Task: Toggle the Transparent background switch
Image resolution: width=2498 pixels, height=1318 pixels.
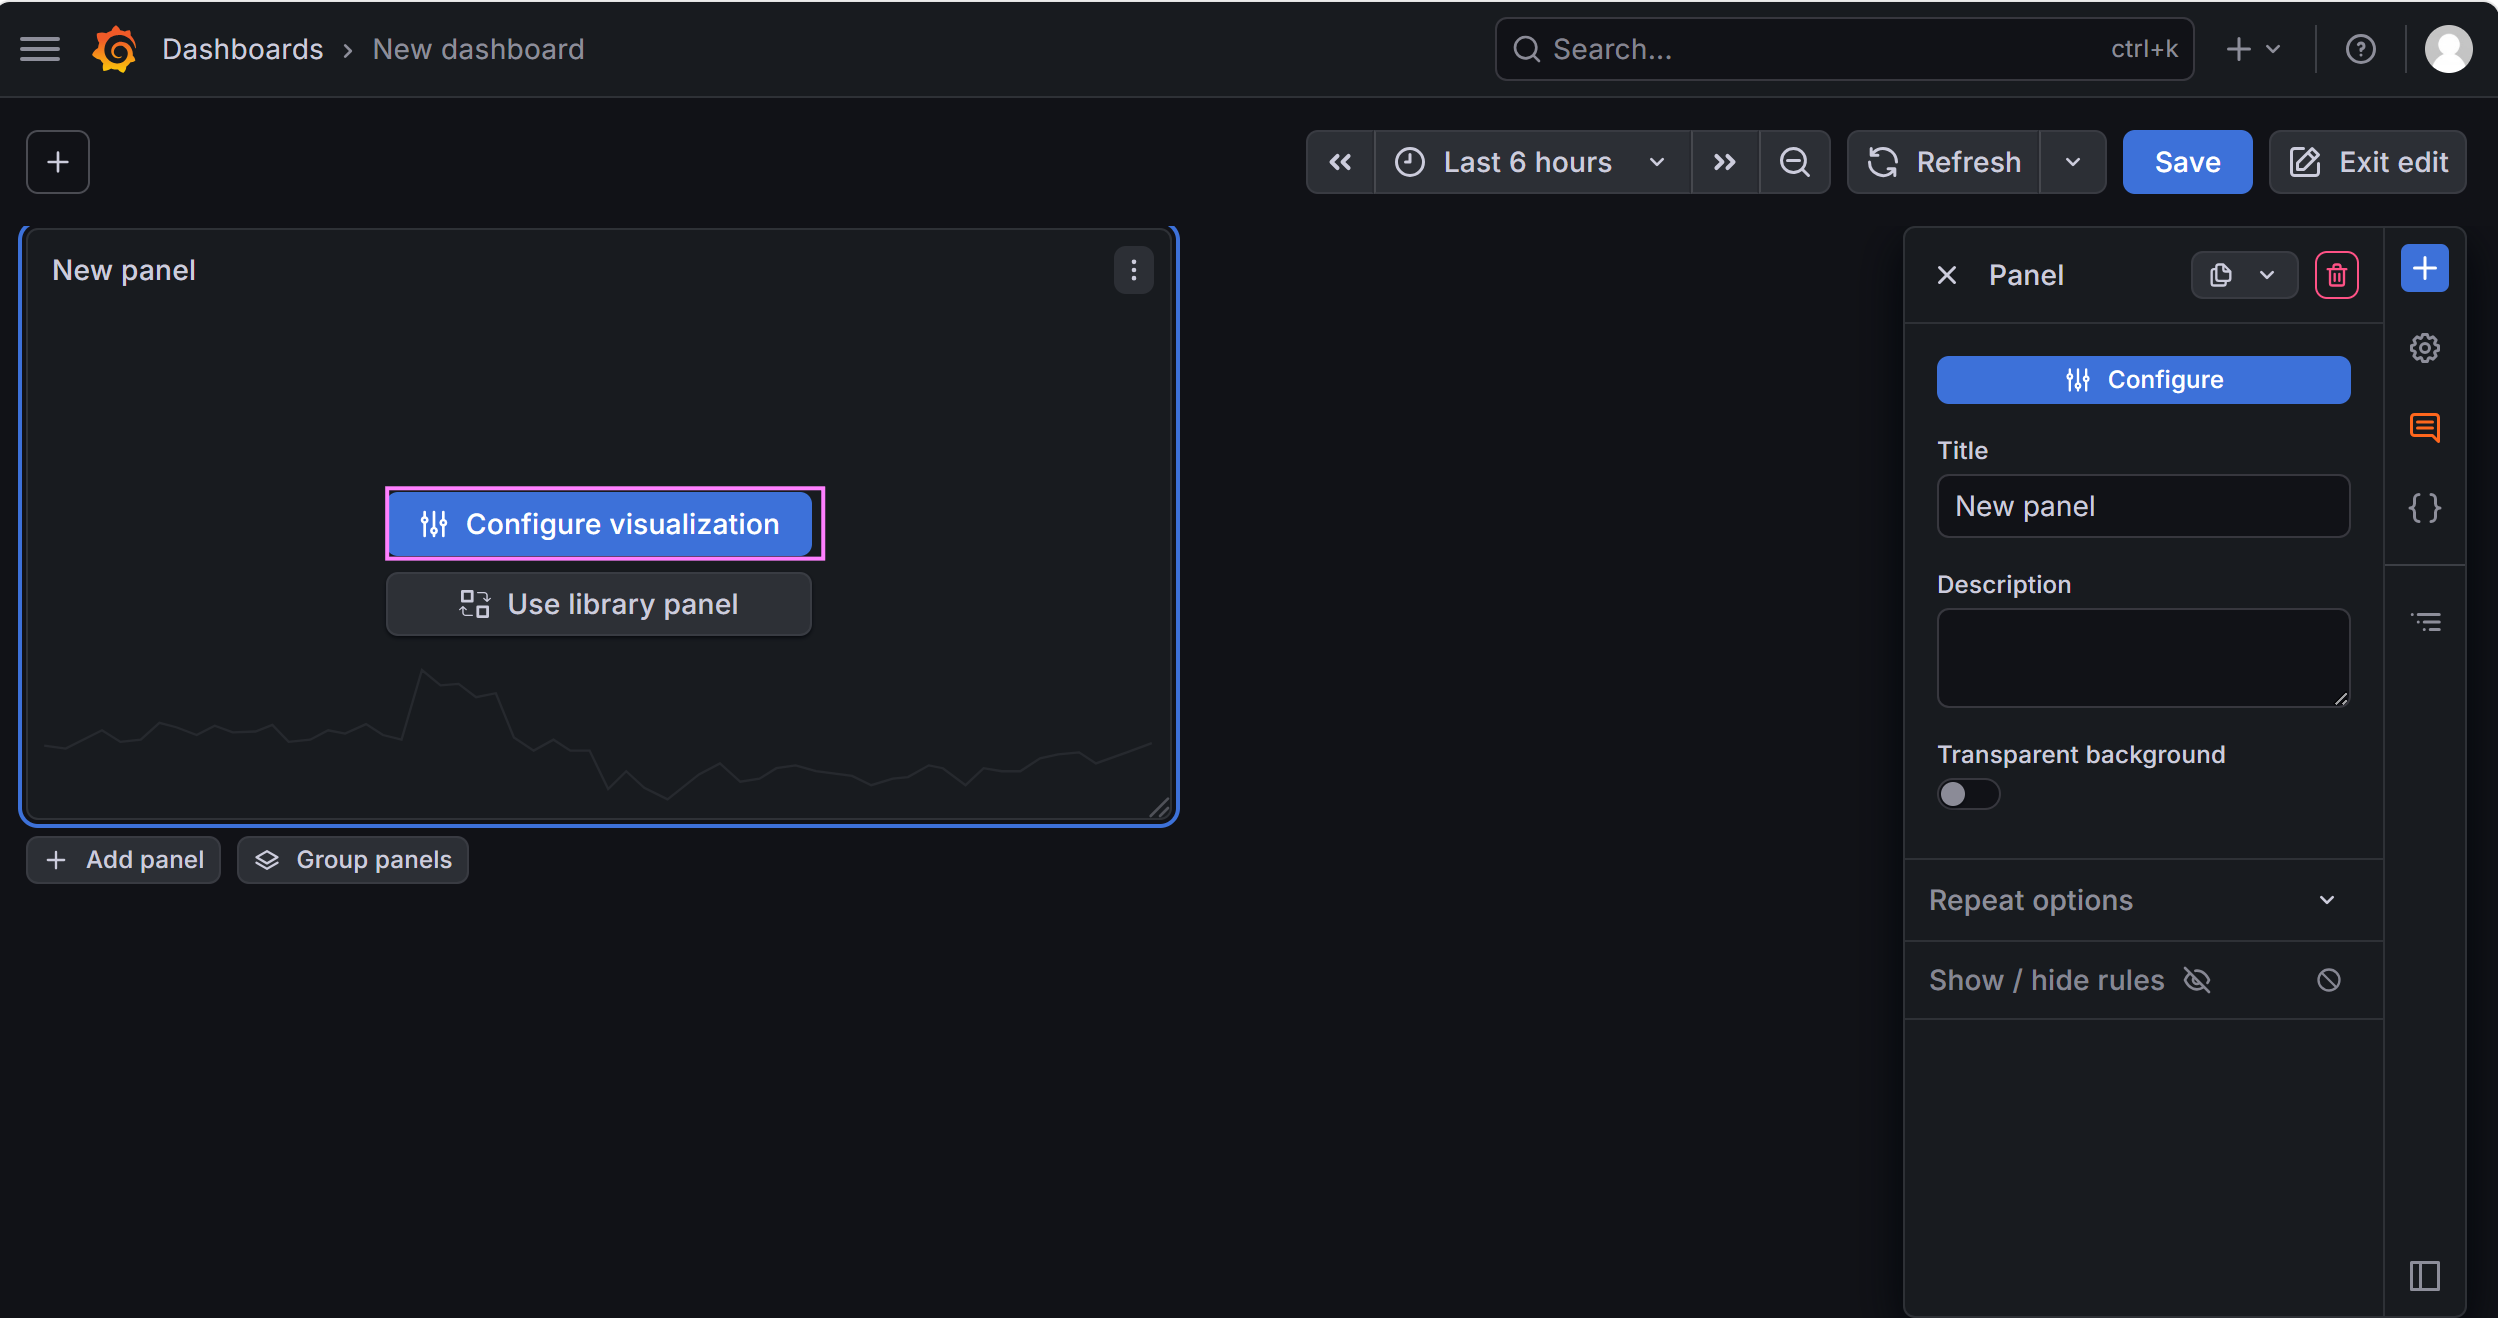Action: coord(1968,794)
